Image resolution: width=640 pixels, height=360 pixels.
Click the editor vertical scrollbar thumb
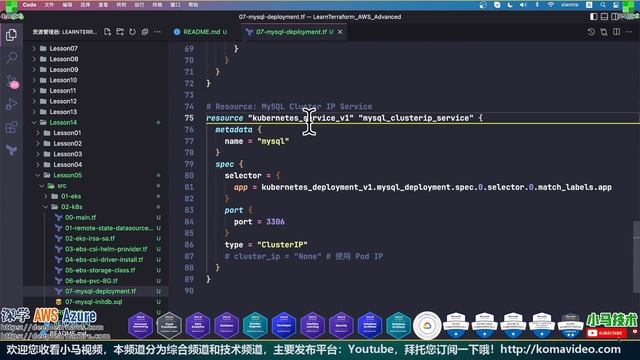click(x=636, y=257)
